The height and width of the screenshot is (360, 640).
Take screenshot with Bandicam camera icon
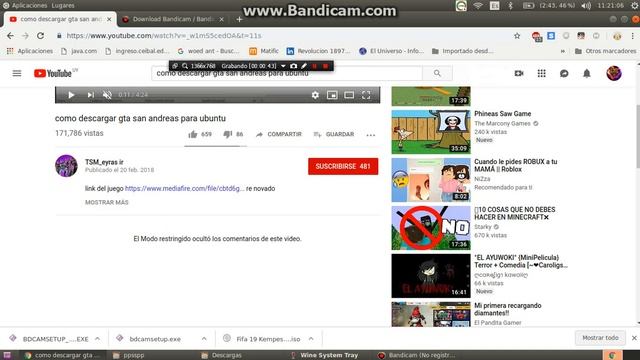pyautogui.click(x=293, y=66)
